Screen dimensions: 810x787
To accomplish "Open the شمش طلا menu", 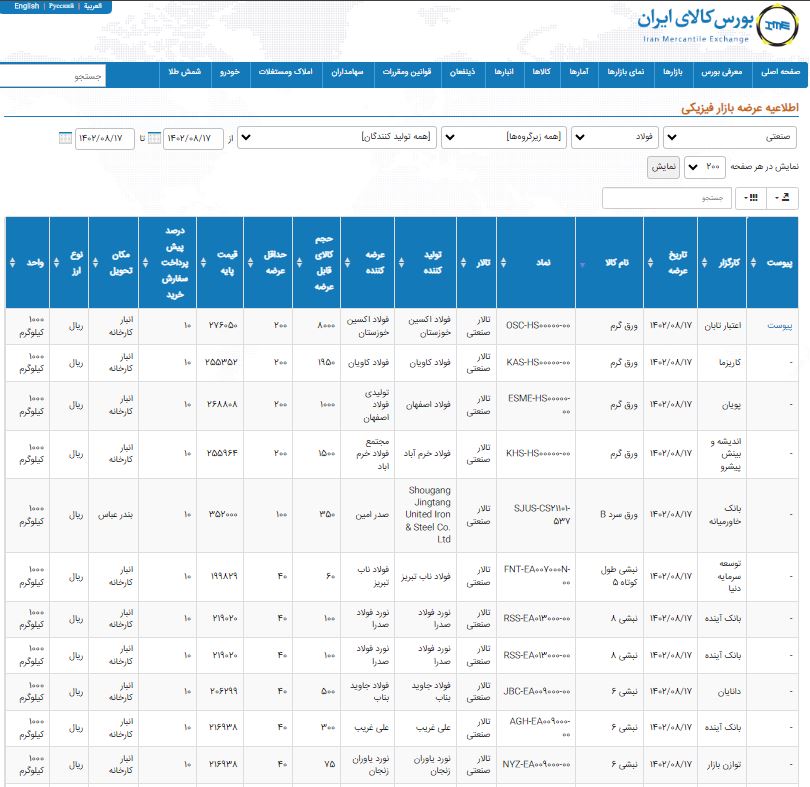I will pos(184,72).
